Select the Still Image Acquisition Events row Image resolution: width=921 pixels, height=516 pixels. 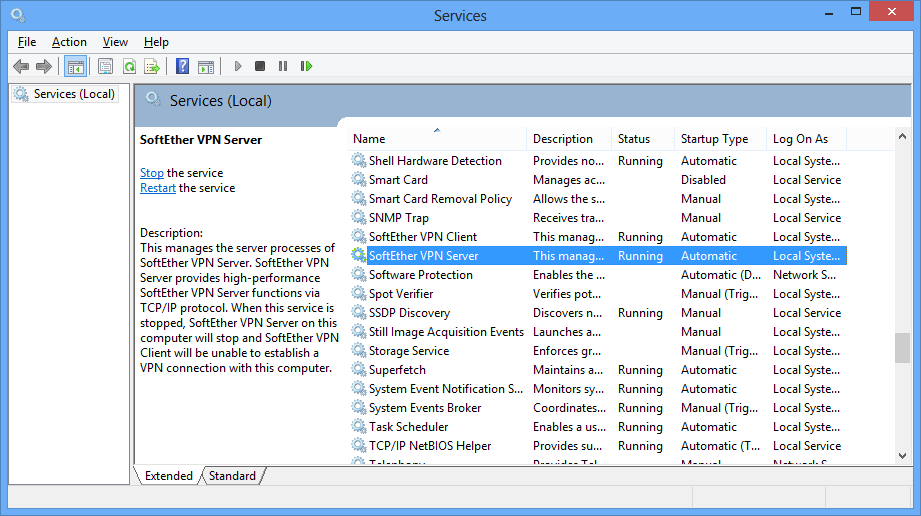598,331
